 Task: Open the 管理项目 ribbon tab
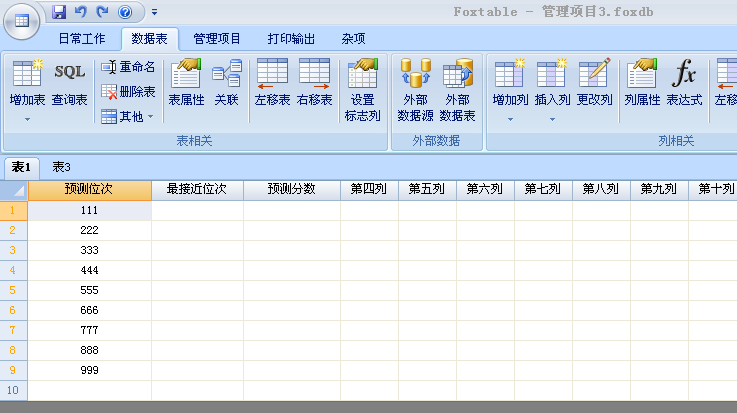[217, 39]
